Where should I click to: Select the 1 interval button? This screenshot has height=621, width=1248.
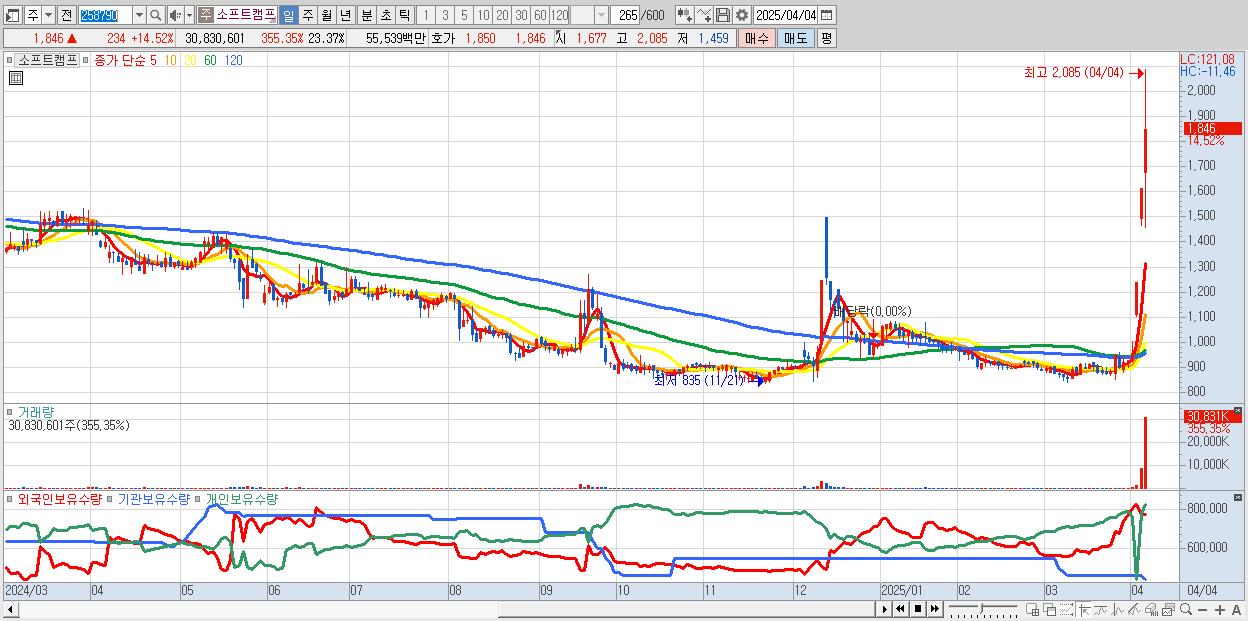click(425, 15)
